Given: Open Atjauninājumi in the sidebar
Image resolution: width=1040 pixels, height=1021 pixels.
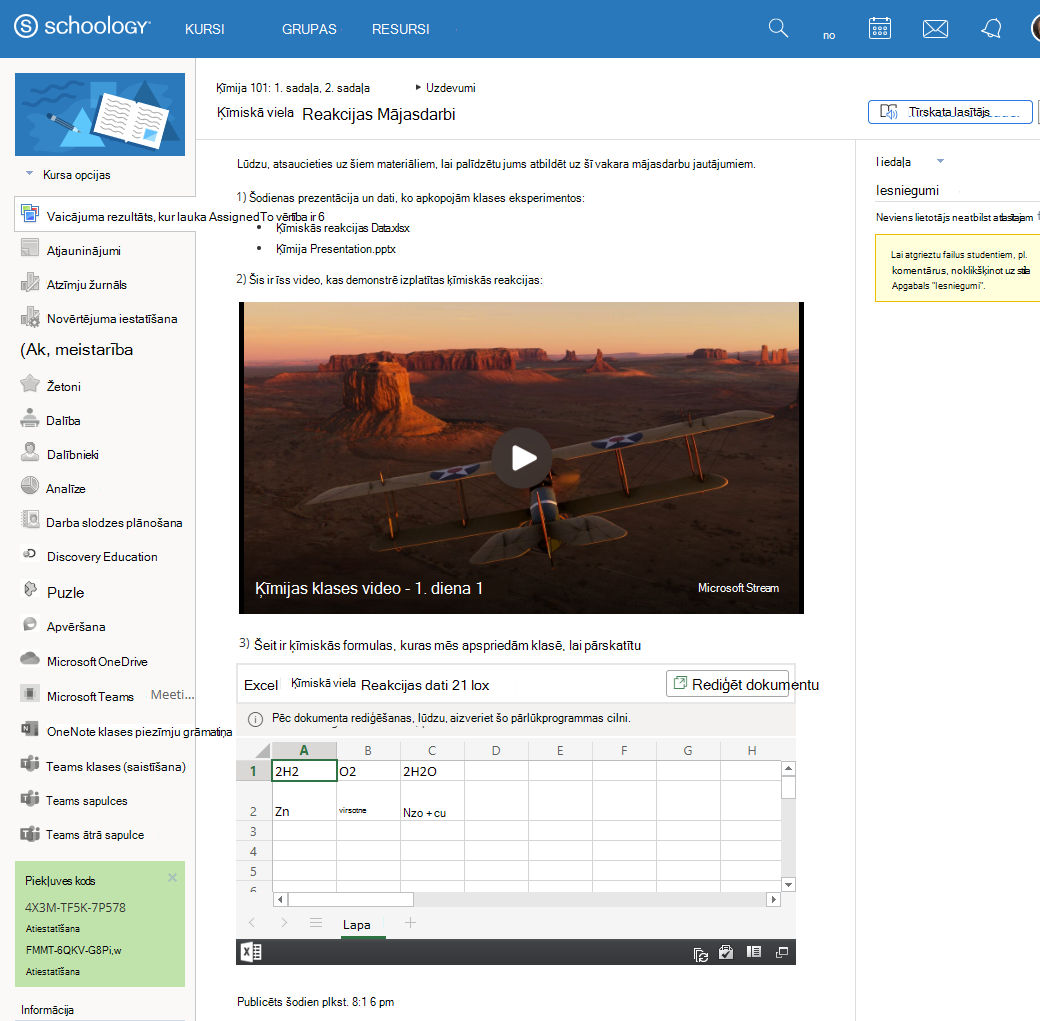Looking at the screenshot, I should (84, 251).
